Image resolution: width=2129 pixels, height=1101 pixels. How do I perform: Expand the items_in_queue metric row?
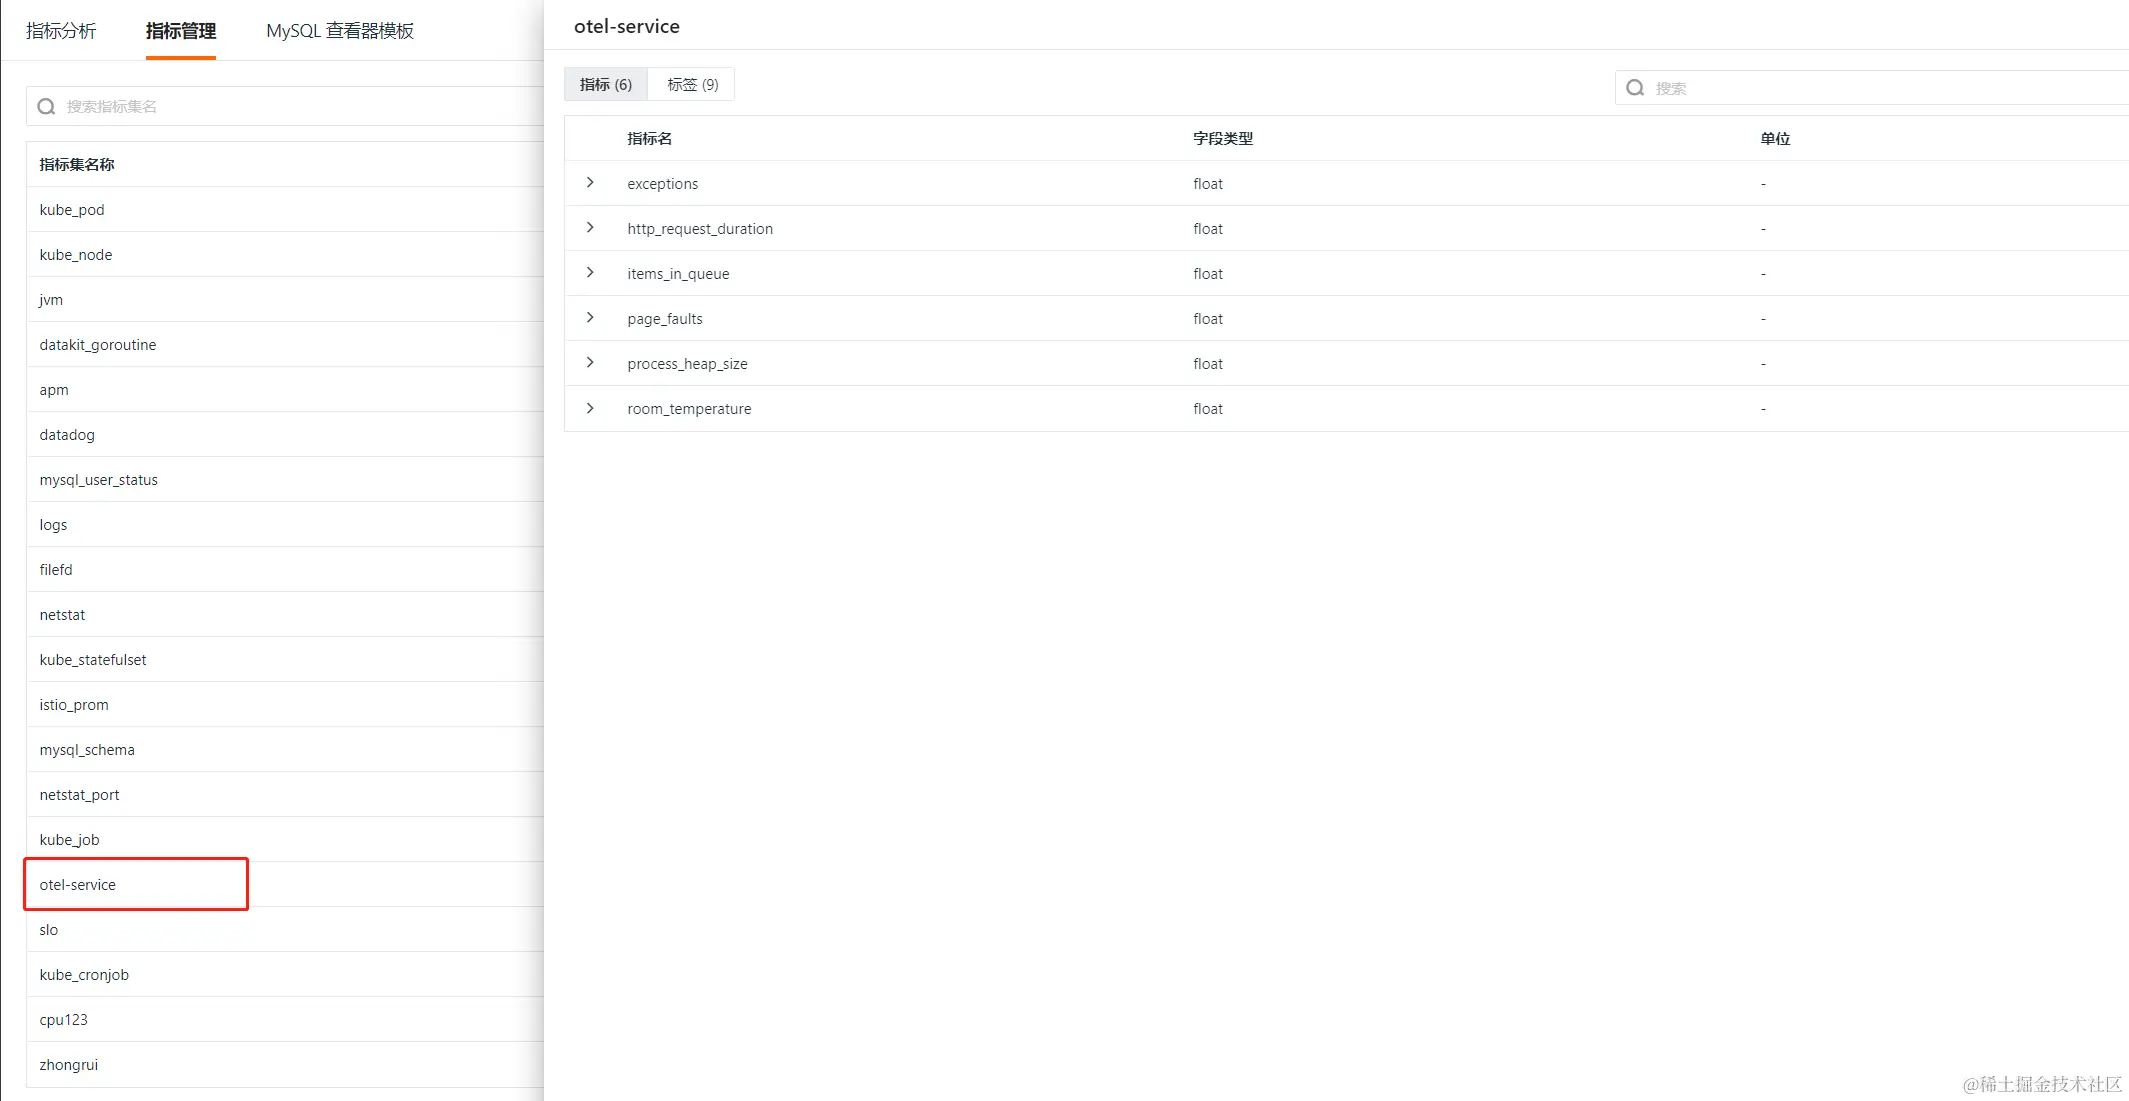coord(590,273)
